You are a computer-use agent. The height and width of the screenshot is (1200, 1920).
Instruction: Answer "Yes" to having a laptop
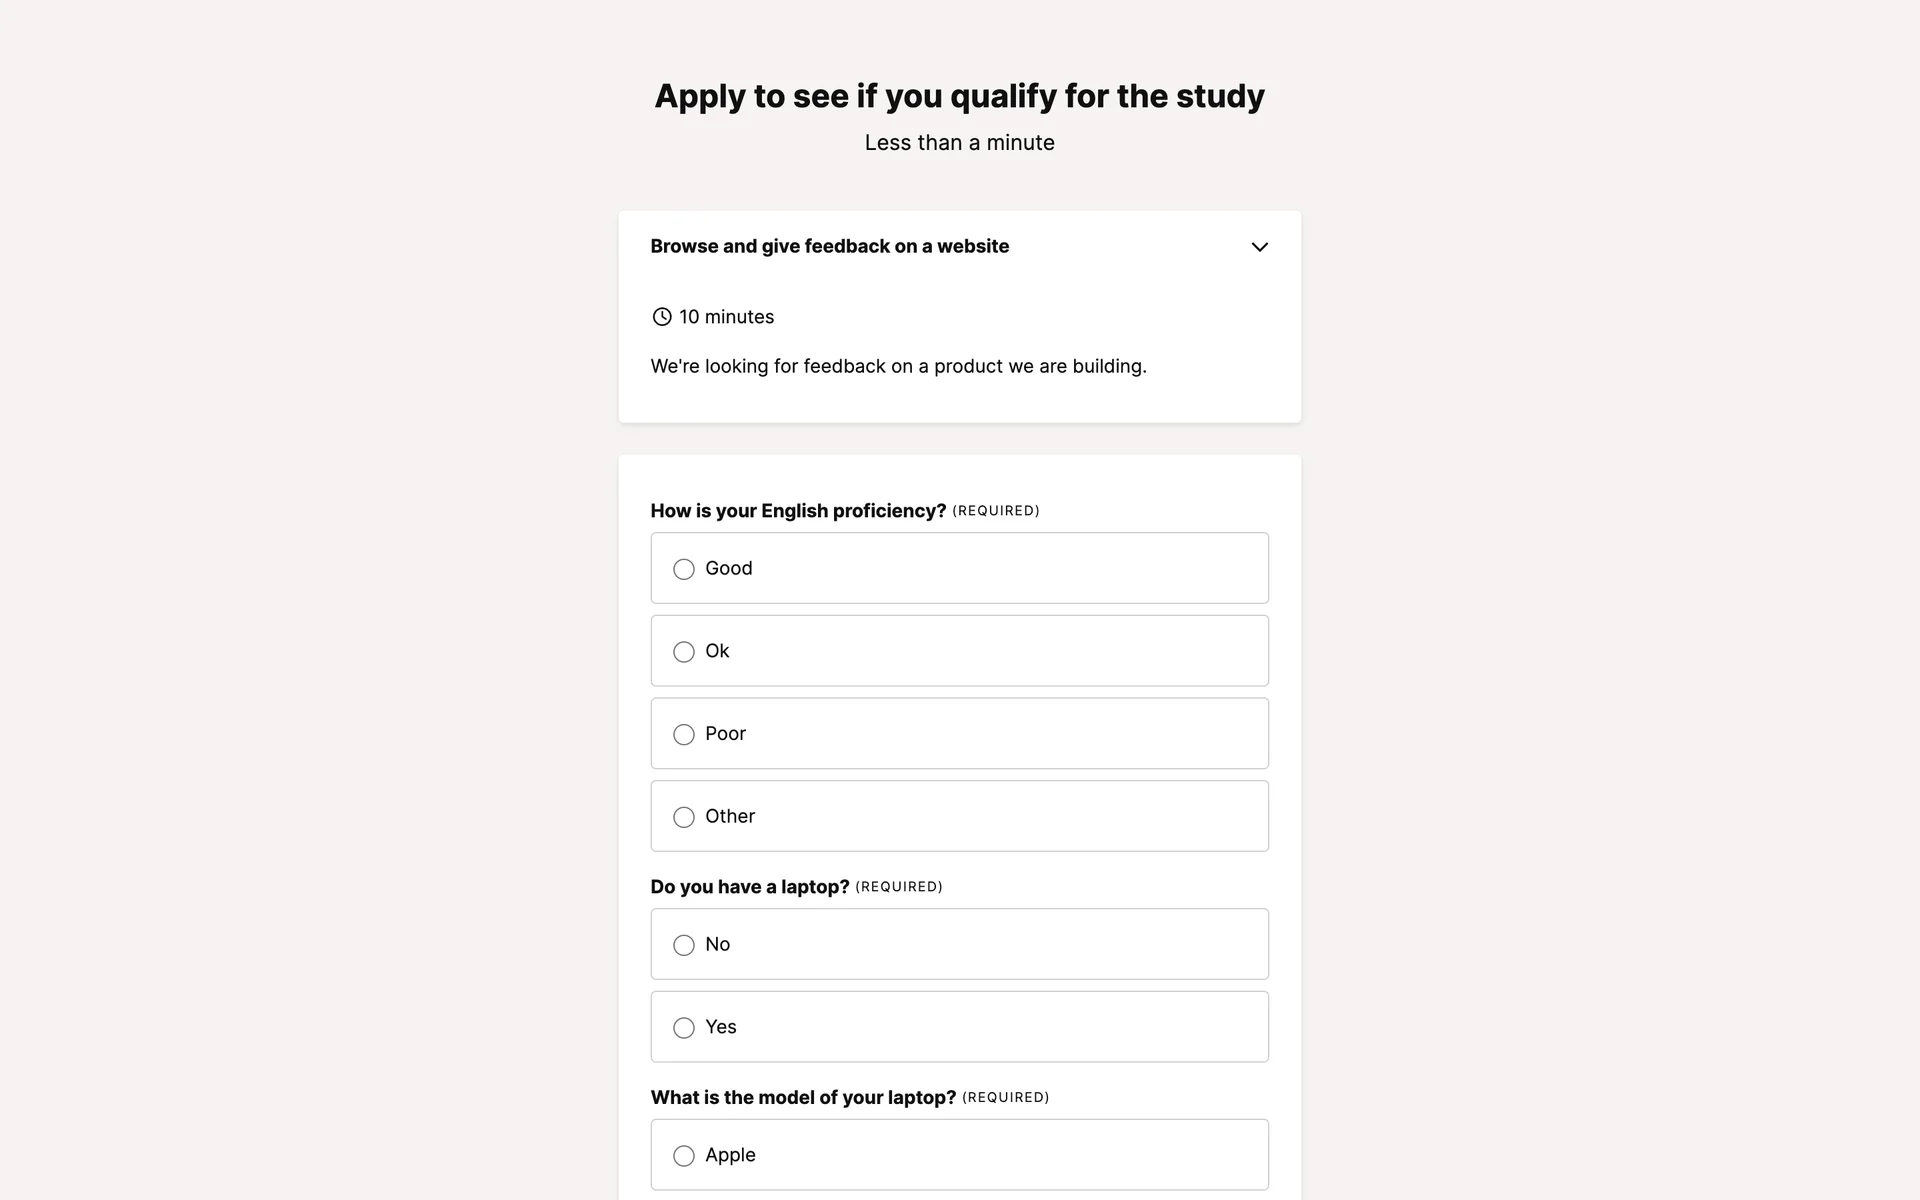[684, 1028]
